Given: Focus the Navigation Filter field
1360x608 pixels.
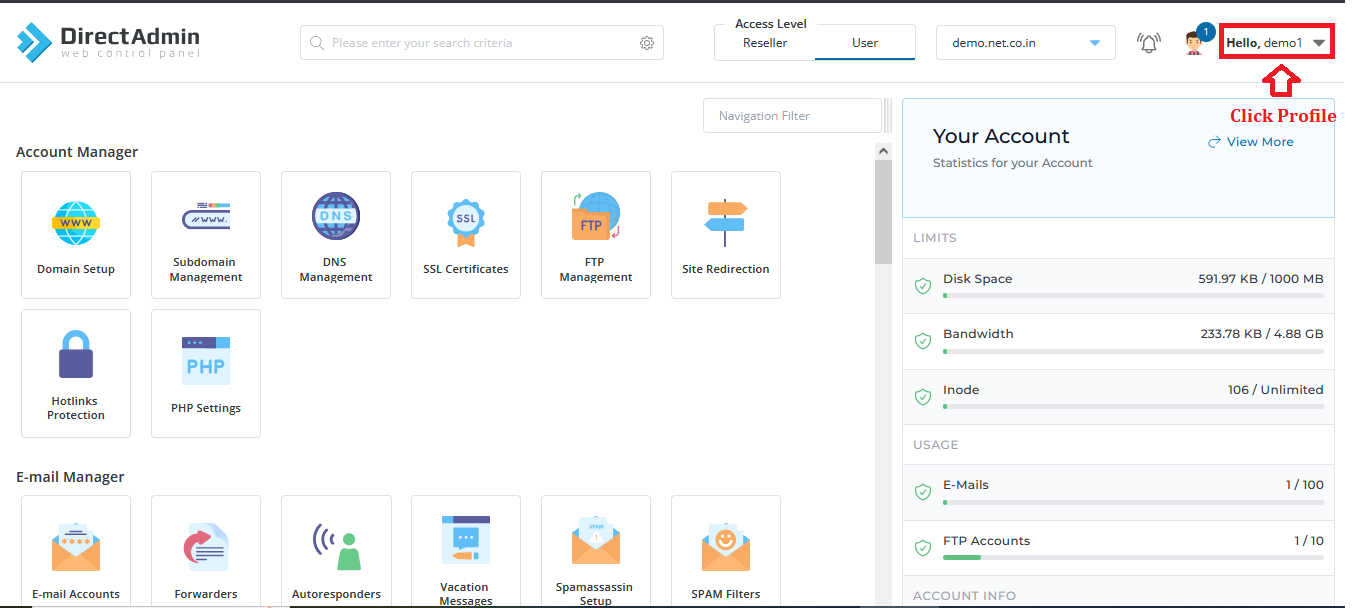Looking at the screenshot, I should 792,116.
